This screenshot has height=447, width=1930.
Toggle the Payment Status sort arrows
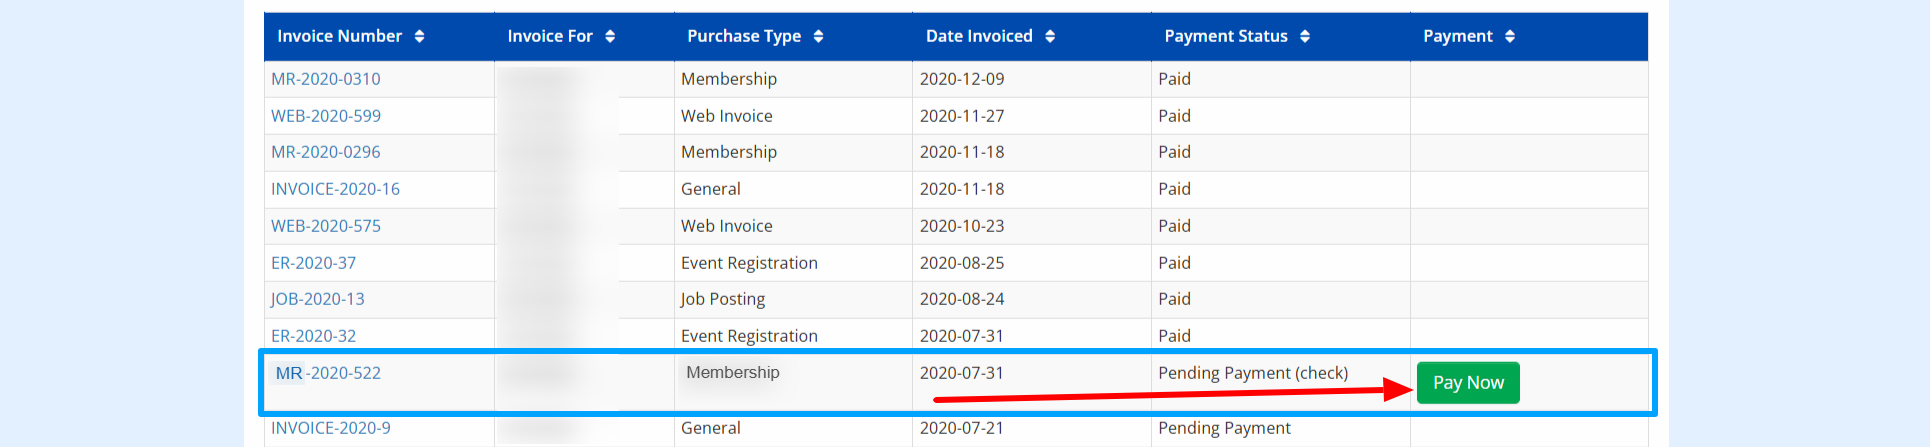click(x=1305, y=36)
